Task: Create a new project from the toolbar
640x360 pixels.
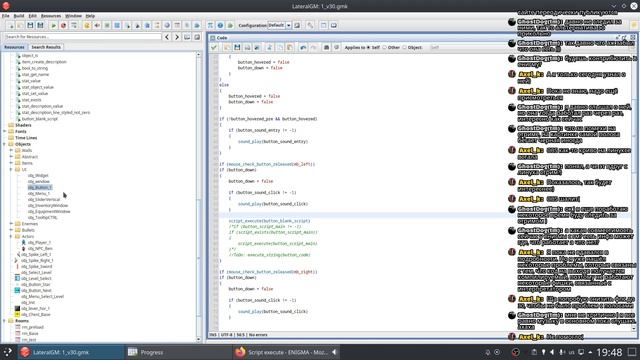Action: click(11, 25)
